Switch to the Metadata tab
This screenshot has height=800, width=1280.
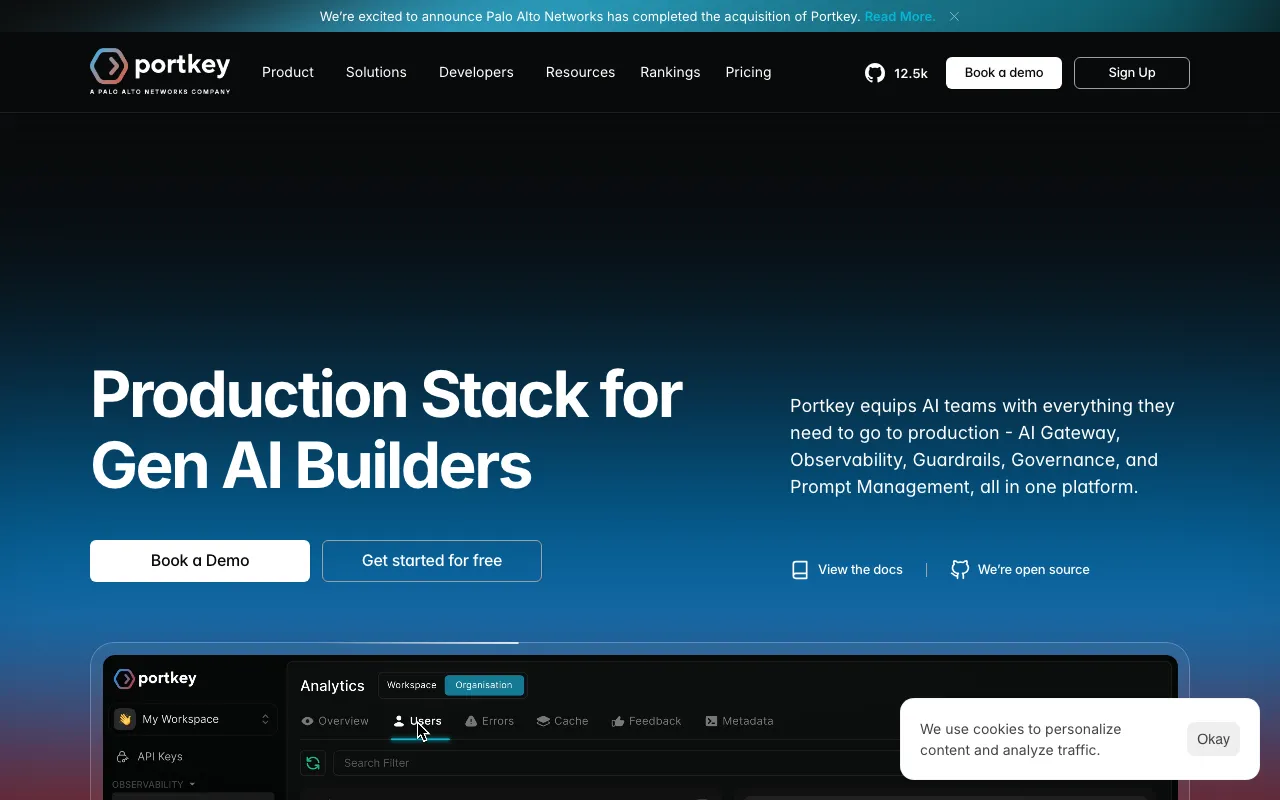[739, 721]
